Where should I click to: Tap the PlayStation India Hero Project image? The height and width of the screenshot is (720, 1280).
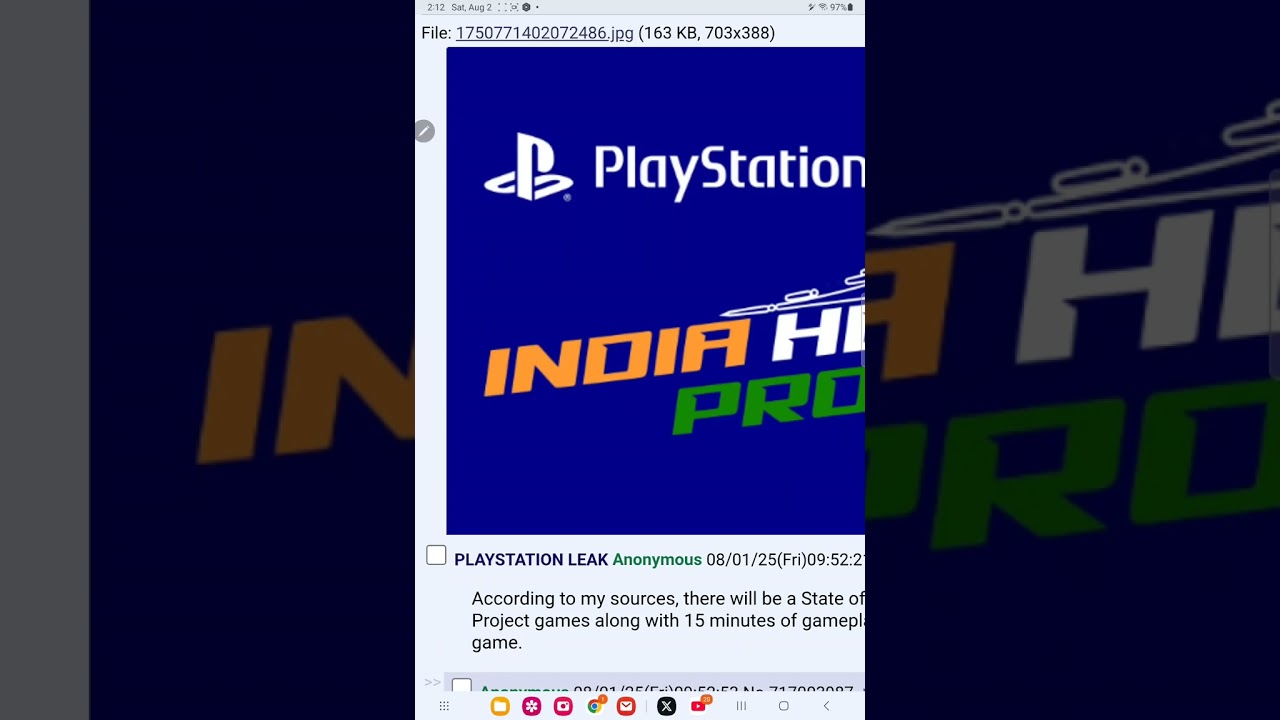[655, 291]
